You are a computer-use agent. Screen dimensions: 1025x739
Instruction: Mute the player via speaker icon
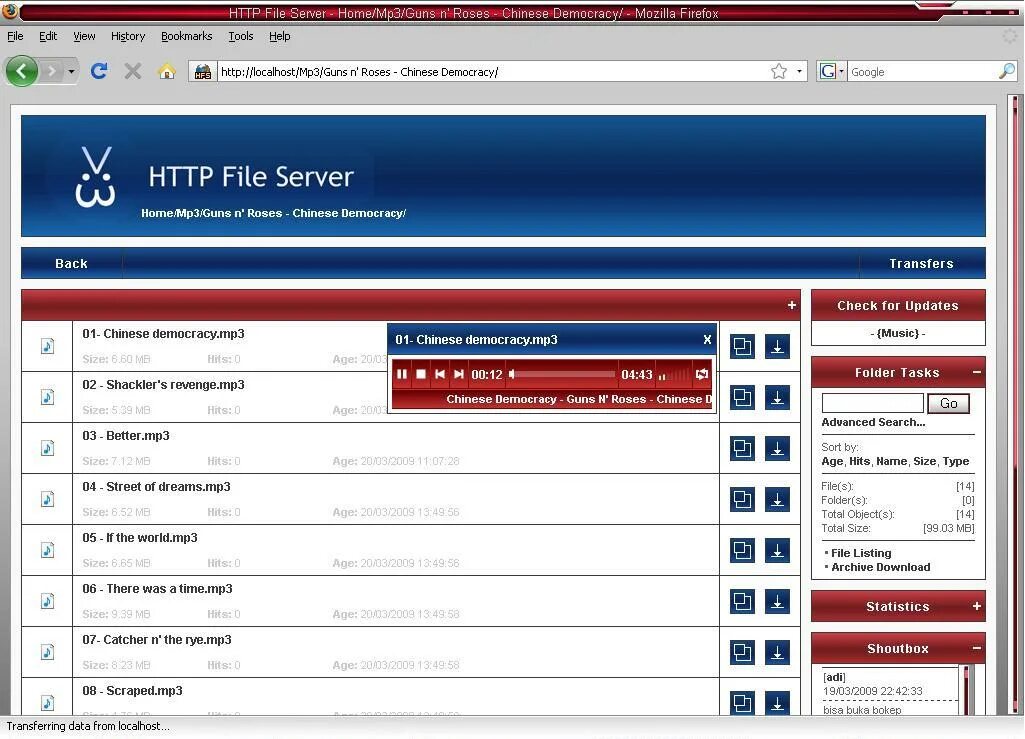pos(512,374)
